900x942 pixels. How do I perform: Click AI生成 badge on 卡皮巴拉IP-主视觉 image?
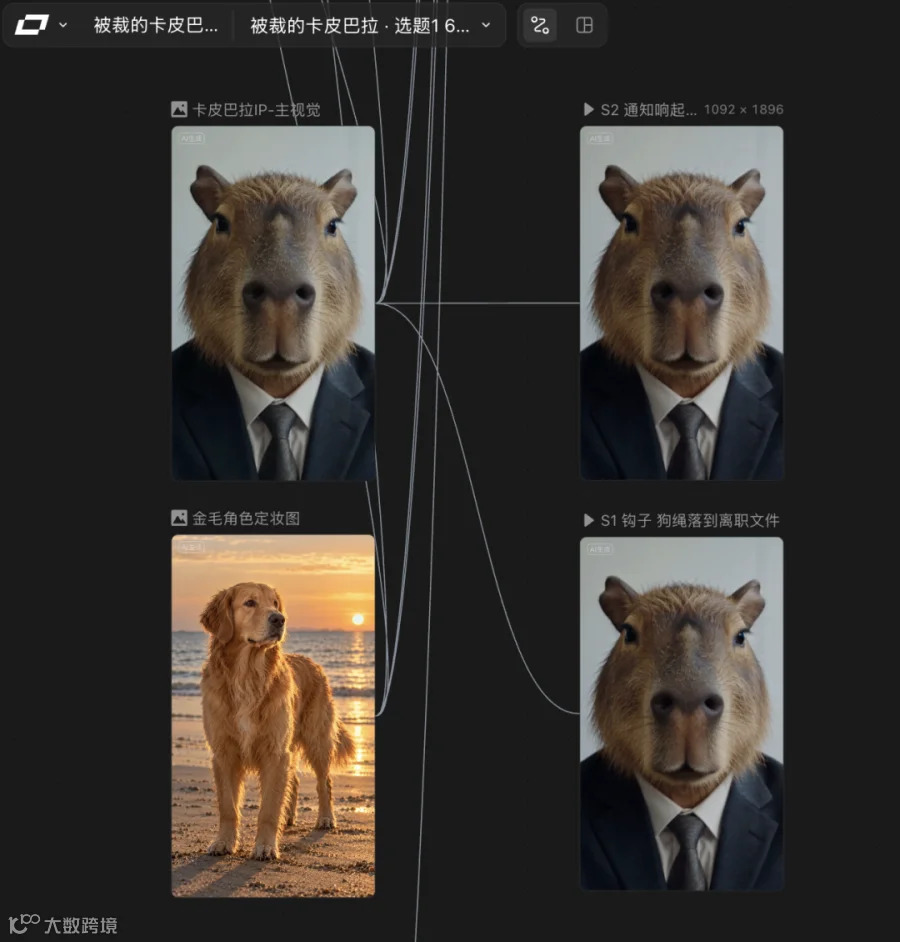click(191, 139)
